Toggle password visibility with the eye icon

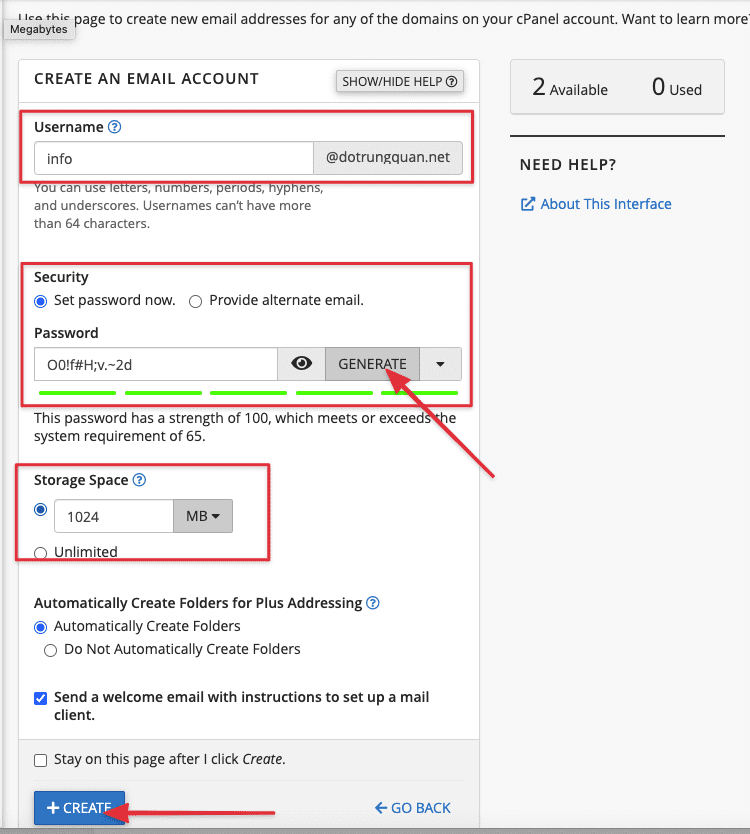coord(301,364)
